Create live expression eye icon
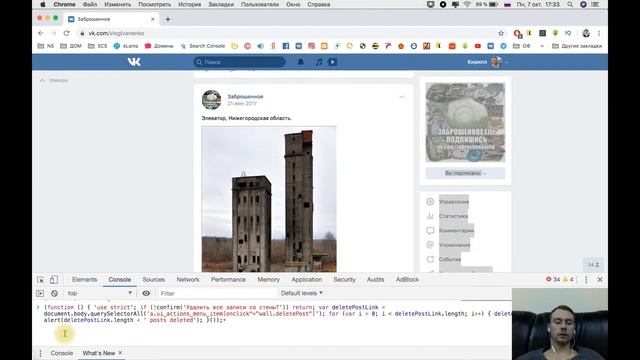640x360 pixels. click(146, 293)
